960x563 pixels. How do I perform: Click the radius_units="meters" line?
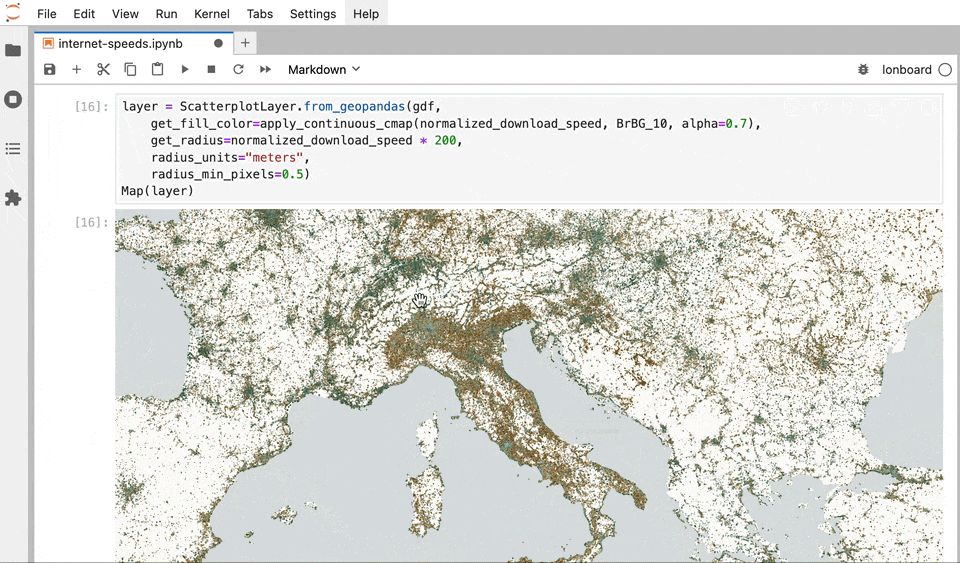click(230, 157)
